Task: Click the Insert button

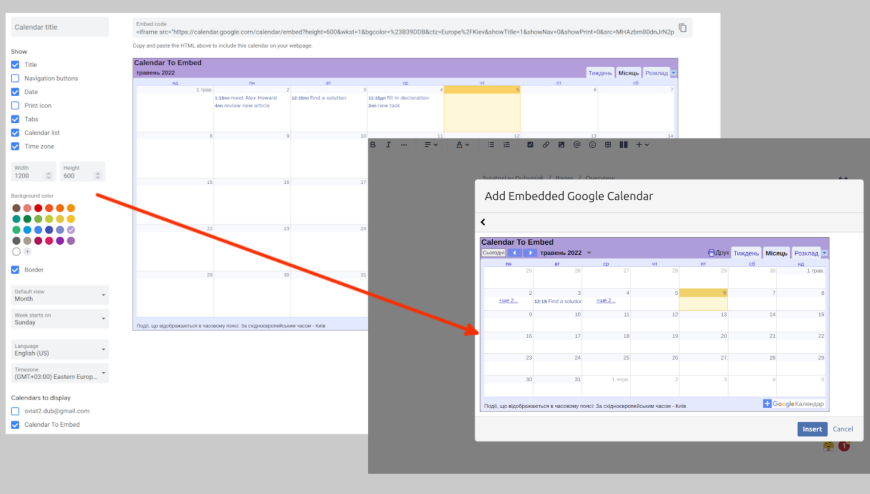Action: click(812, 429)
